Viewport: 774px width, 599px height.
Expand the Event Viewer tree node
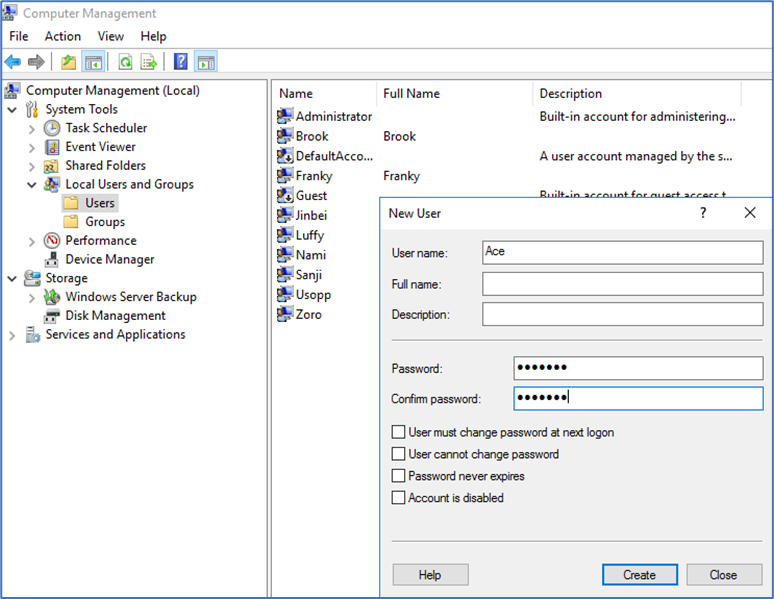[x=32, y=147]
